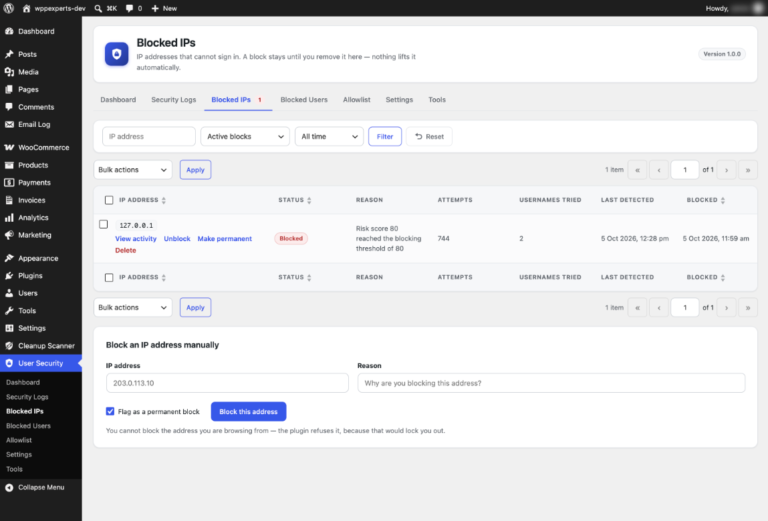This screenshot has width=768, height=521.
Task: Click the Pages icon in sidebar
Action: (x=9, y=90)
